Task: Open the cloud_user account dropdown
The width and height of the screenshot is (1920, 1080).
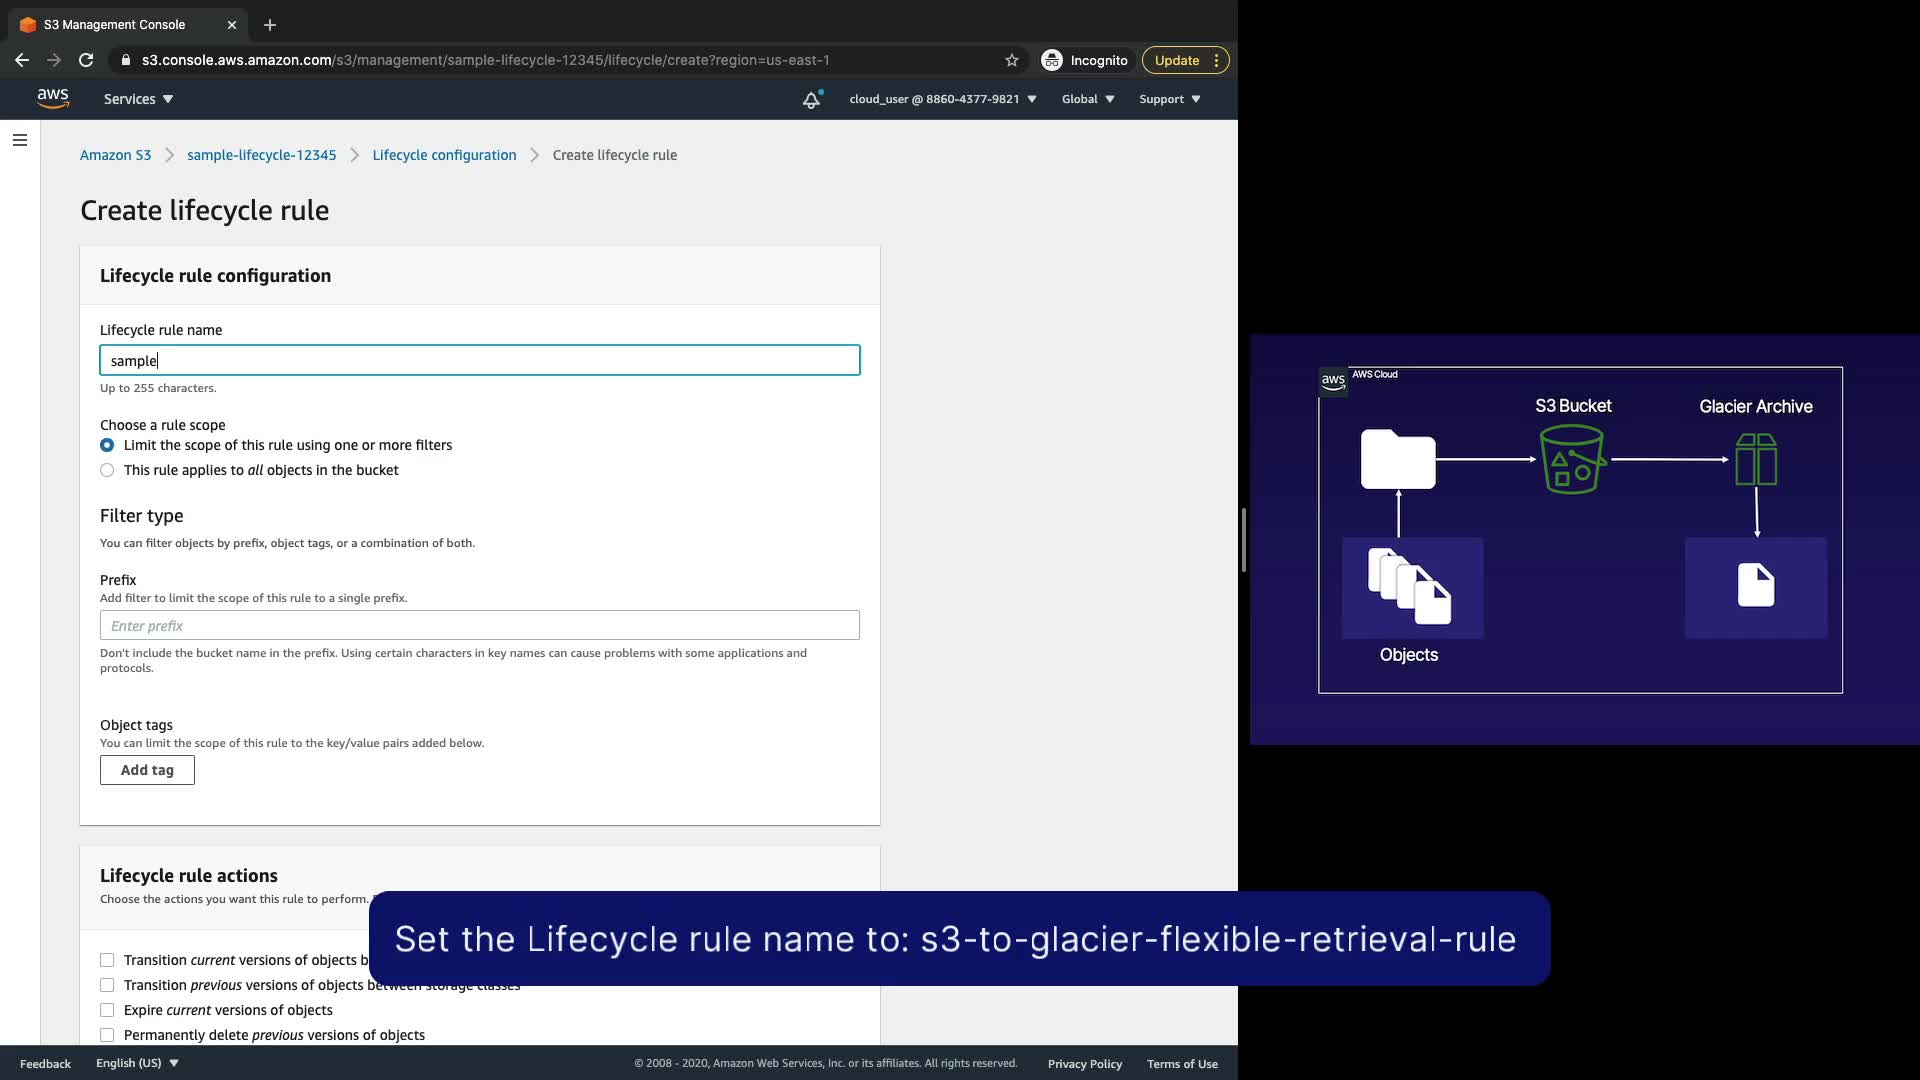Action: coord(942,99)
